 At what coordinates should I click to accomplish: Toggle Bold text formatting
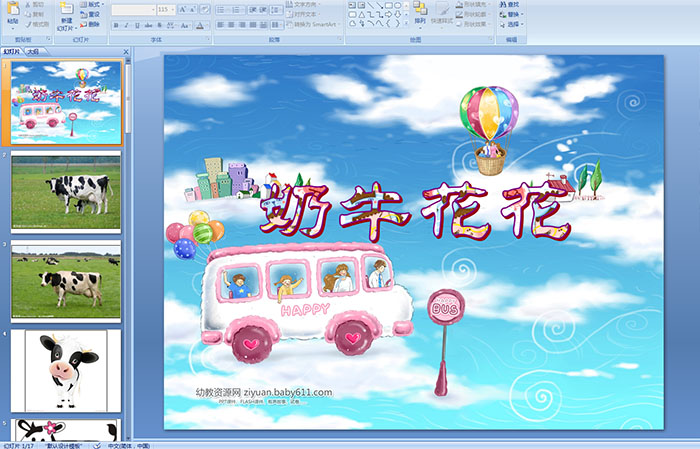(115, 24)
